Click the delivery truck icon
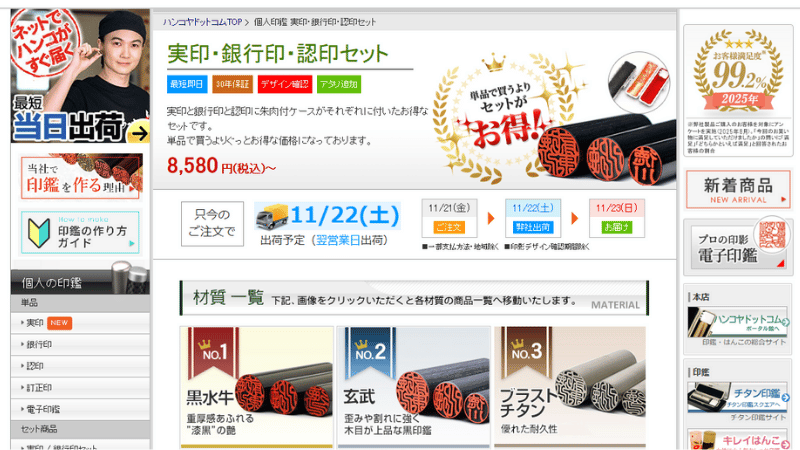Image resolution: width=800 pixels, height=450 pixels. click(x=272, y=217)
